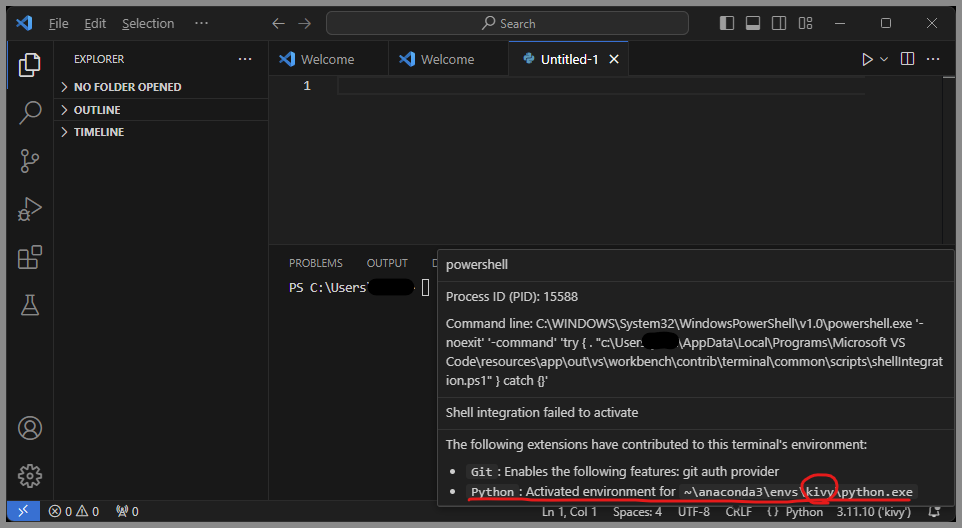Open the Edit menu
This screenshot has width=962, height=528.
(x=95, y=23)
